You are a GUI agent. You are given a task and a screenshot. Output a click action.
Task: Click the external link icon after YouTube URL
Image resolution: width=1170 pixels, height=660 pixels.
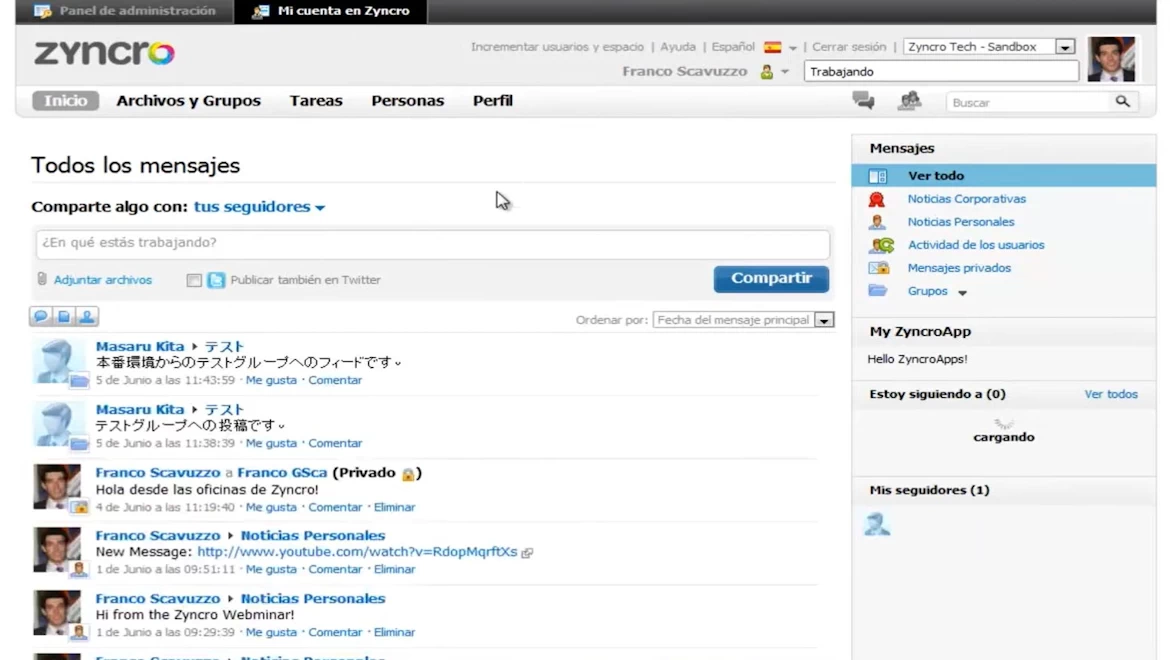[528, 553]
